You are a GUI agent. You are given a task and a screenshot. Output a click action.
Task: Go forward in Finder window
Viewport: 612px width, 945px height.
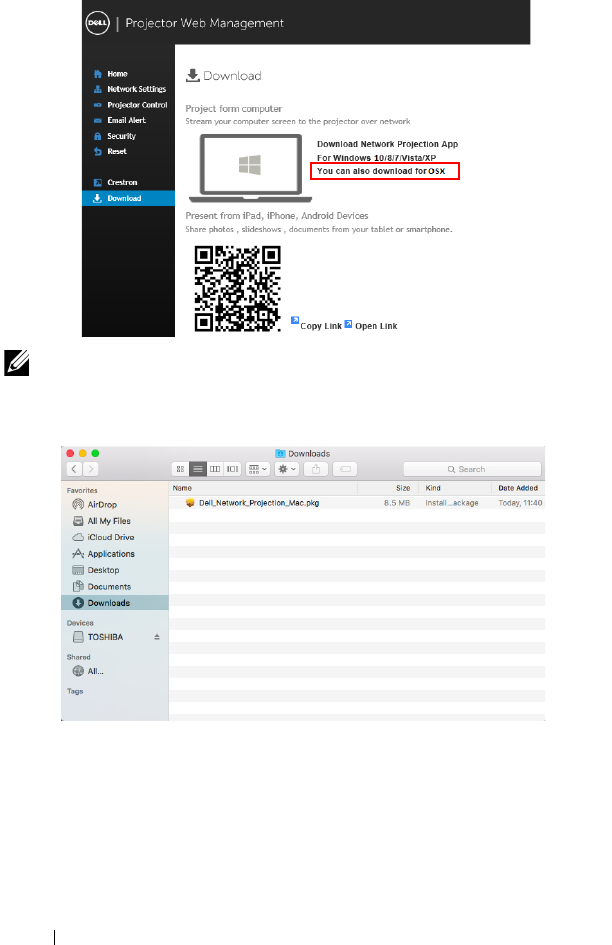click(90, 469)
